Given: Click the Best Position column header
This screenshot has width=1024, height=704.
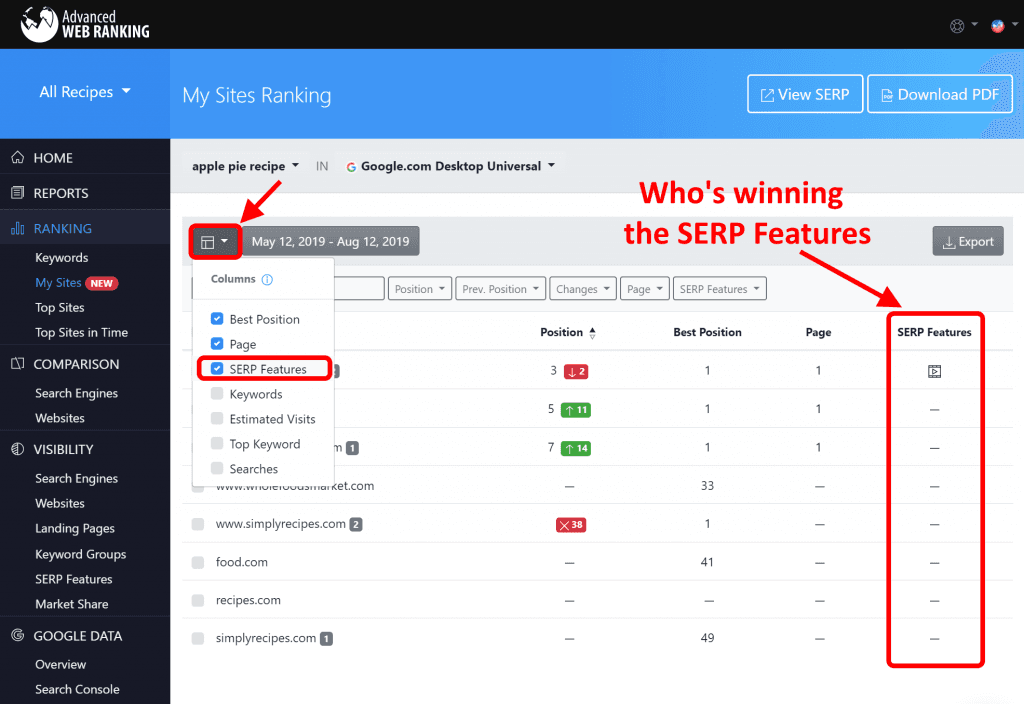Looking at the screenshot, I should pyautogui.click(x=707, y=332).
